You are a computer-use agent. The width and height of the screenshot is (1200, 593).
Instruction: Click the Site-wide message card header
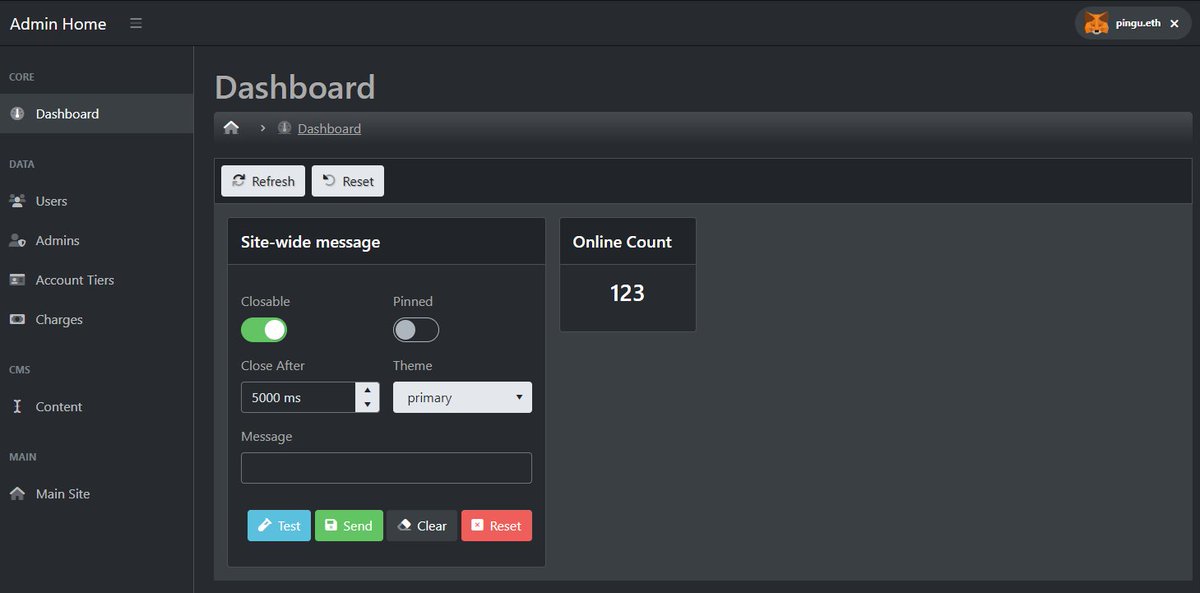[x=386, y=242]
